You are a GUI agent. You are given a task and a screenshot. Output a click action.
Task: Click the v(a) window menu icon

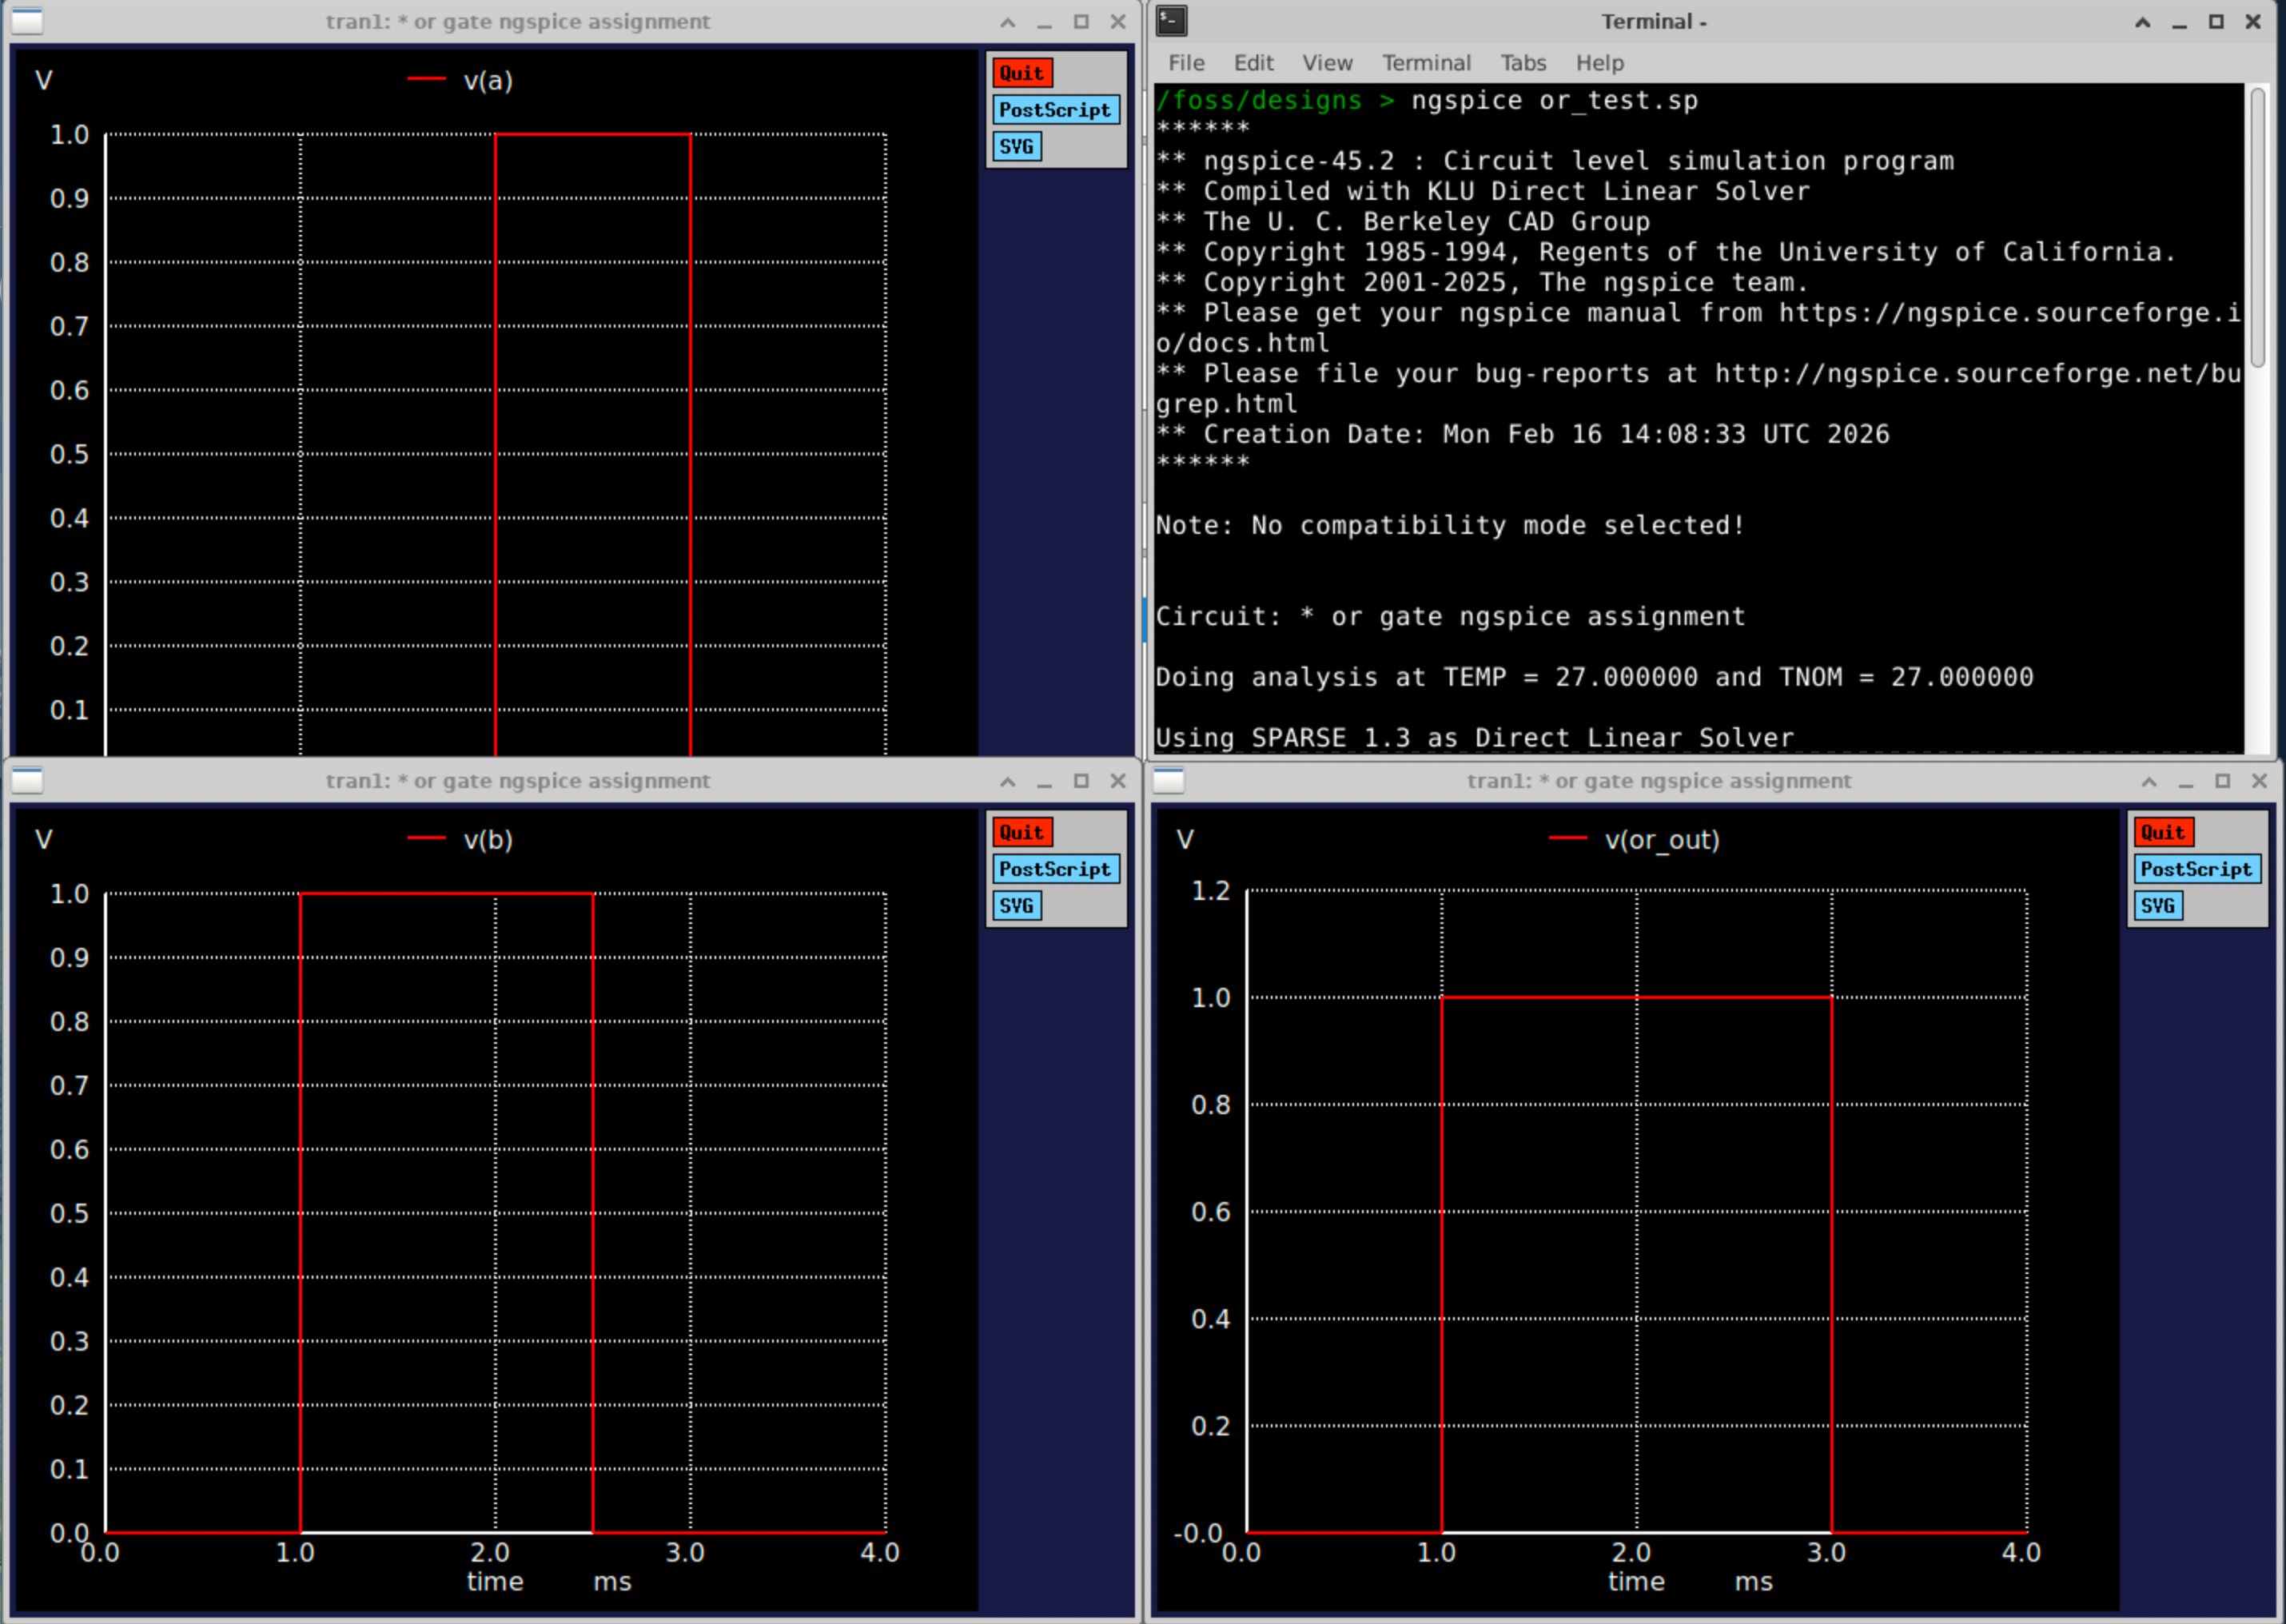(27, 21)
